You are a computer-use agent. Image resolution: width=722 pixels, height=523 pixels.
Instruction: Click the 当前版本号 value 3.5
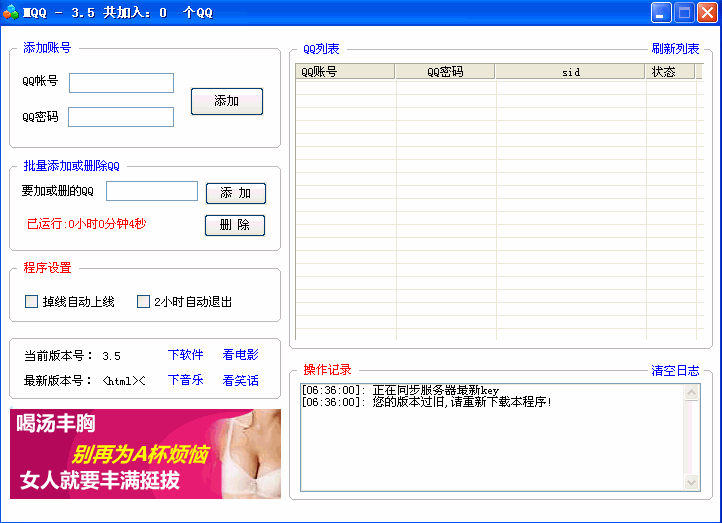(111, 356)
